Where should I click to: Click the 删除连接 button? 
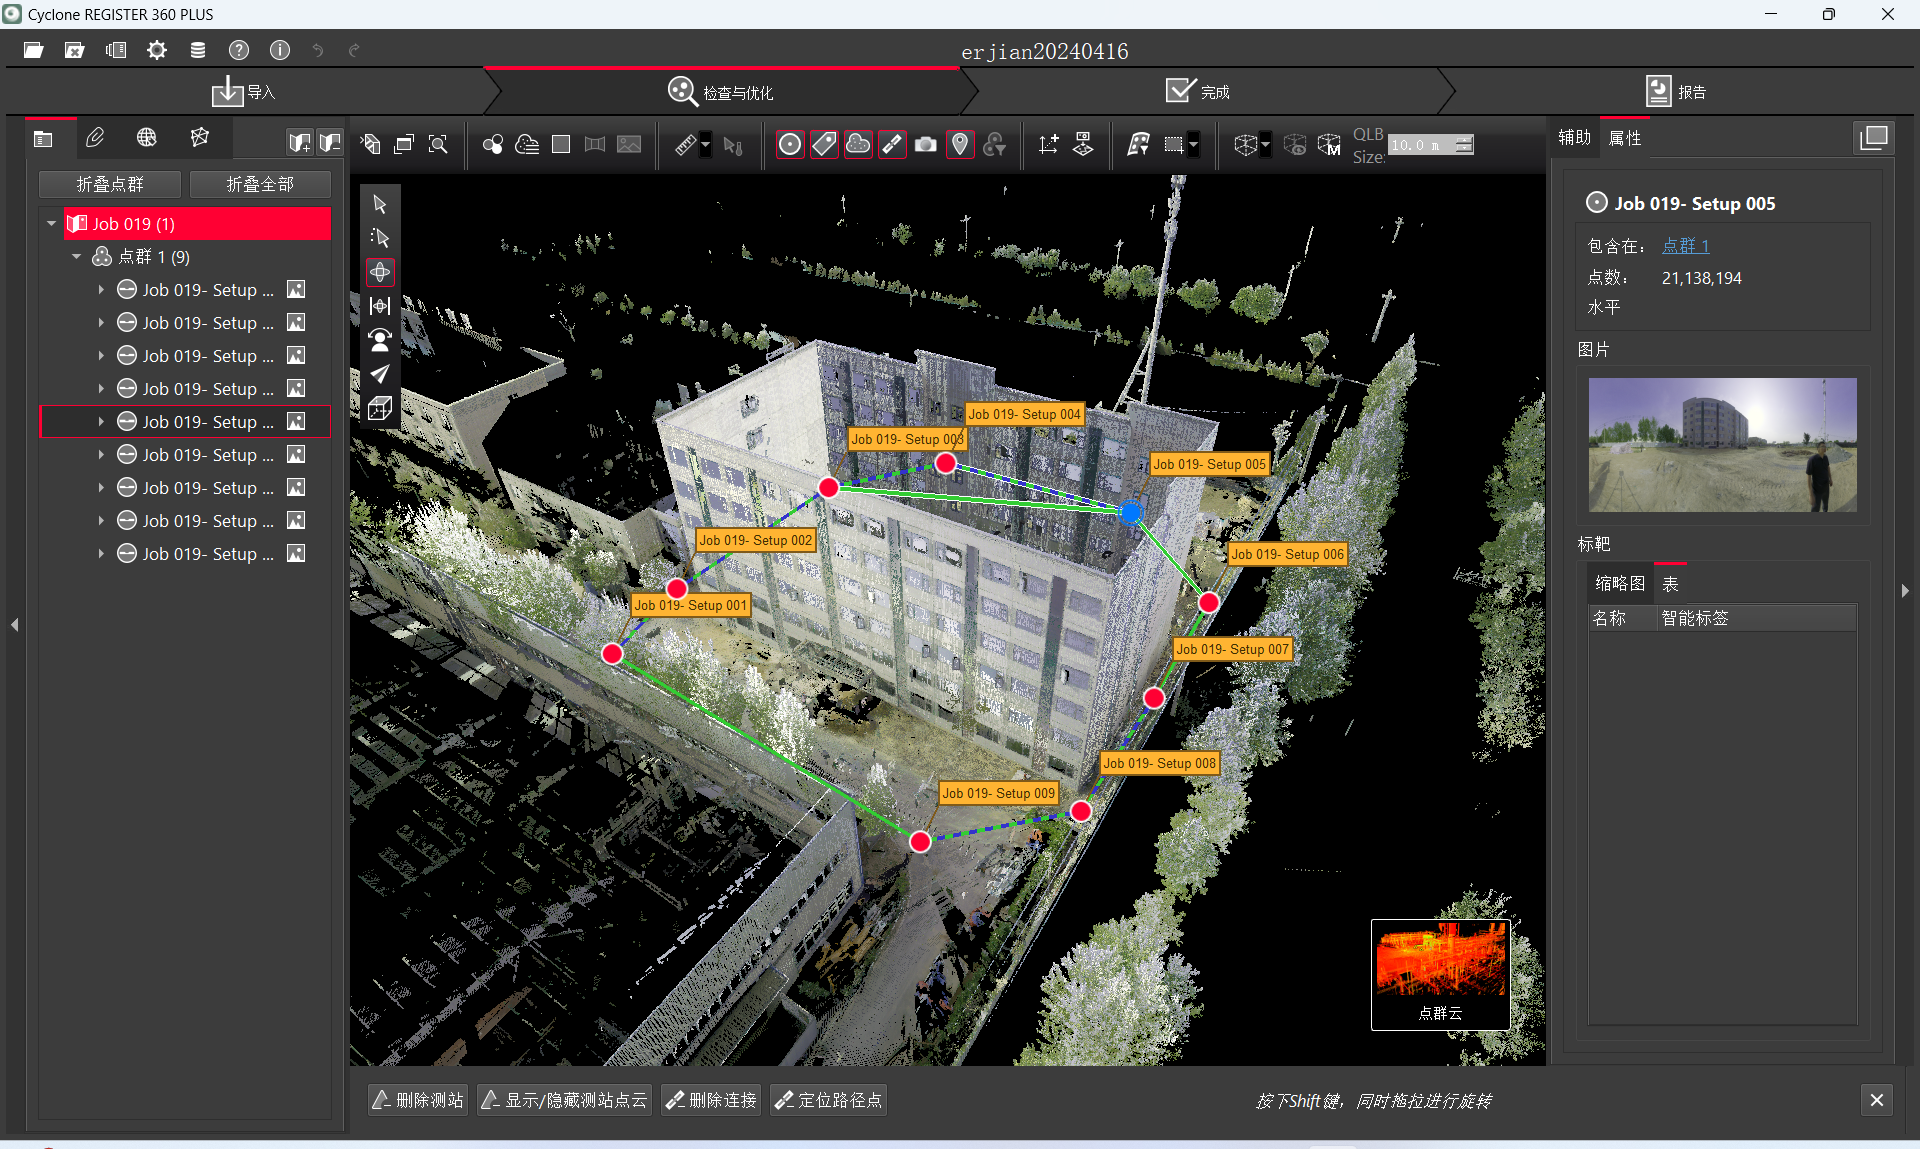[711, 1100]
